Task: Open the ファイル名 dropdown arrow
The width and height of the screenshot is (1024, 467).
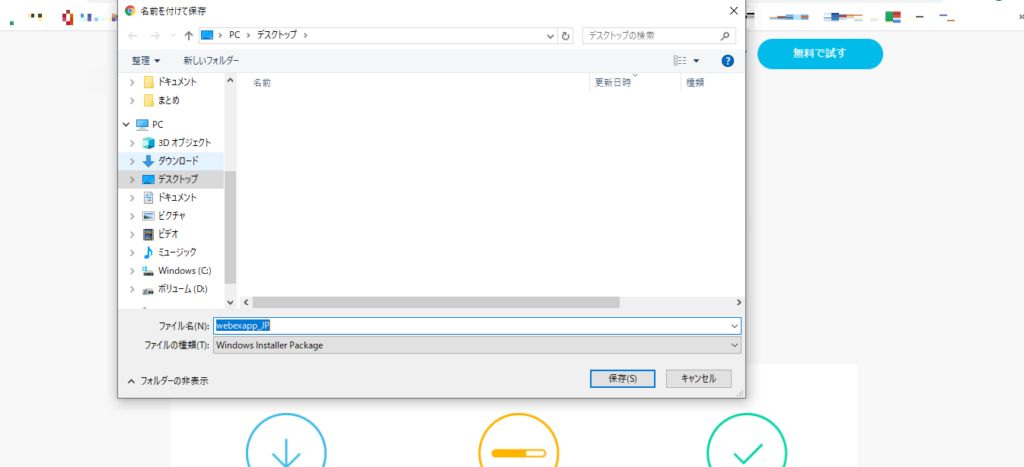Action: point(735,325)
